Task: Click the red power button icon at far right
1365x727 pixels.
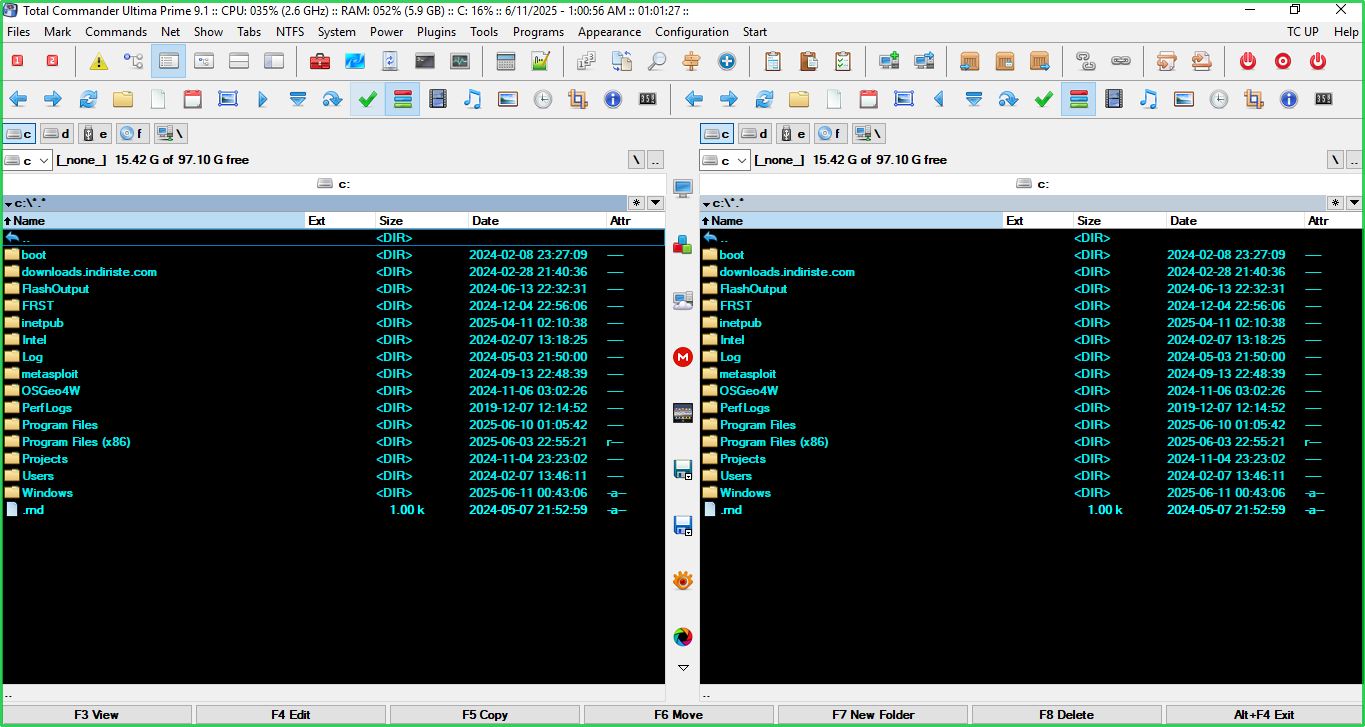Action: click(x=1318, y=61)
